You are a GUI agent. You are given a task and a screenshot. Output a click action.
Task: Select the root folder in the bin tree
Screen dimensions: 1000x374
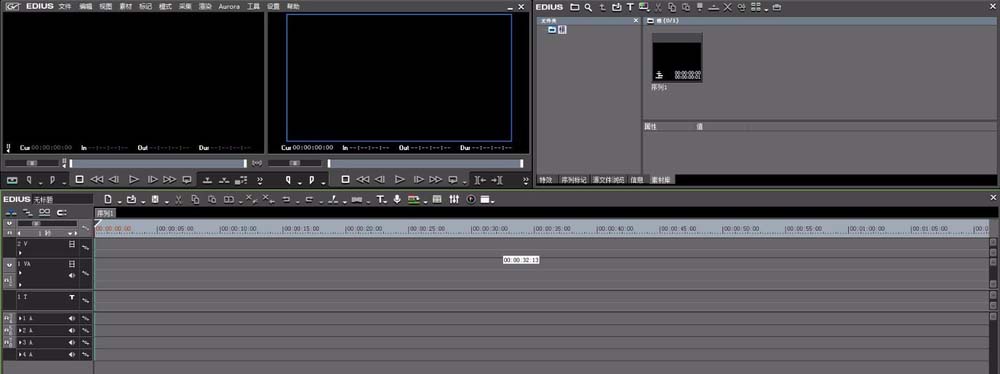tap(557, 29)
